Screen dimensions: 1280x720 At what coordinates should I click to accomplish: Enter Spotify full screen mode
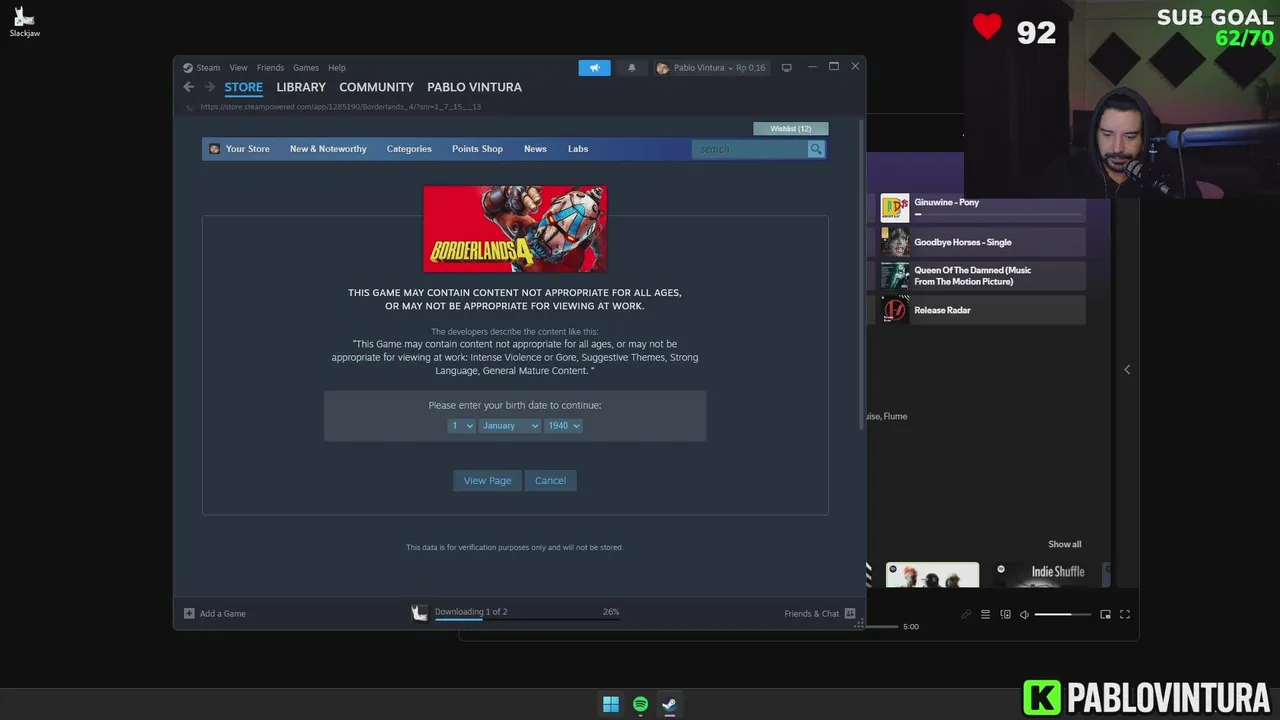(x=1125, y=614)
